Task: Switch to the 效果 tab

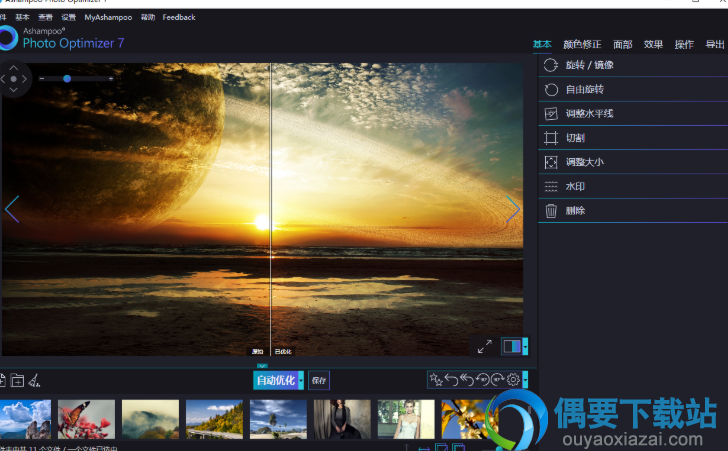Action: pos(653,44)
